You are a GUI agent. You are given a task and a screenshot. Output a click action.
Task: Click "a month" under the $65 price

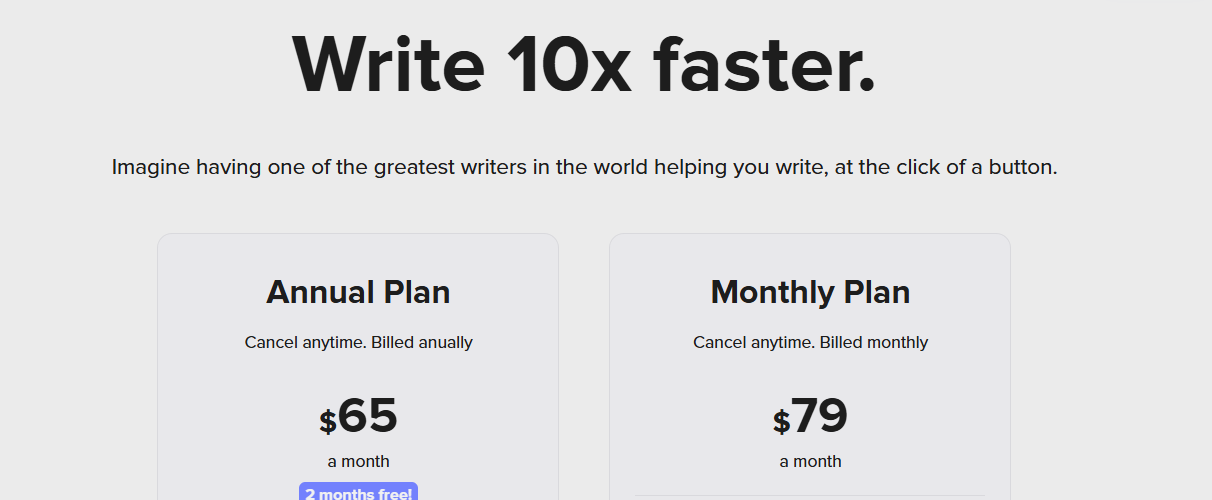(358, 461)
